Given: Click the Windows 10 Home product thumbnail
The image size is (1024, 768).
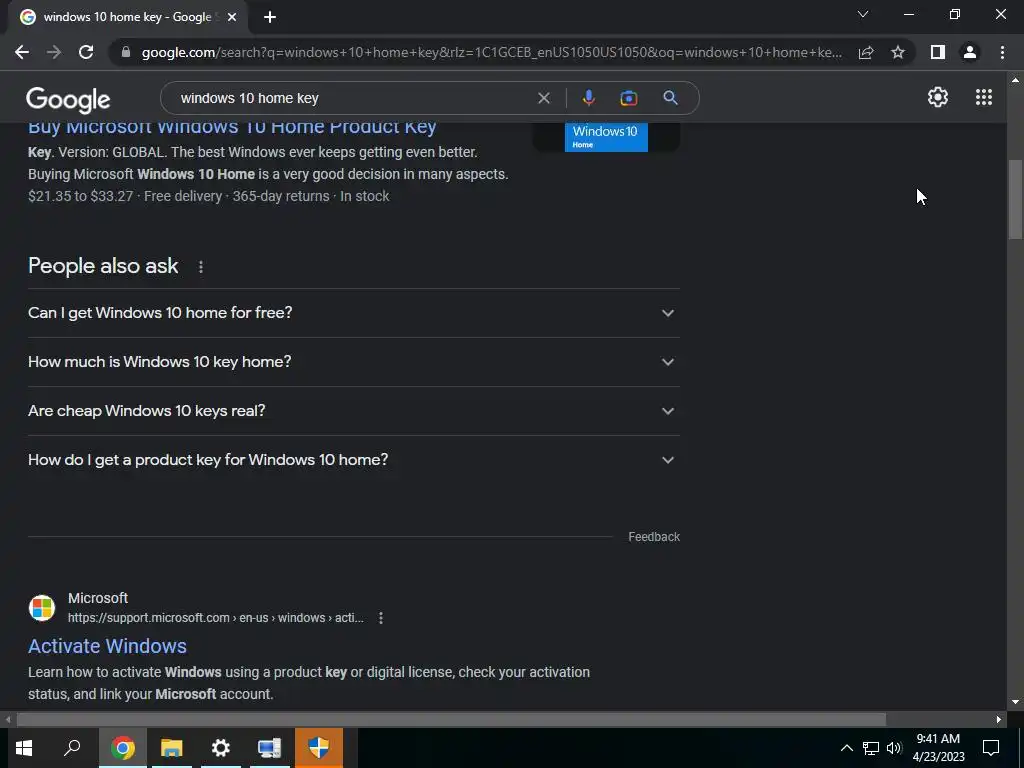Looking at the screenshot, I should tap(606, 137).
